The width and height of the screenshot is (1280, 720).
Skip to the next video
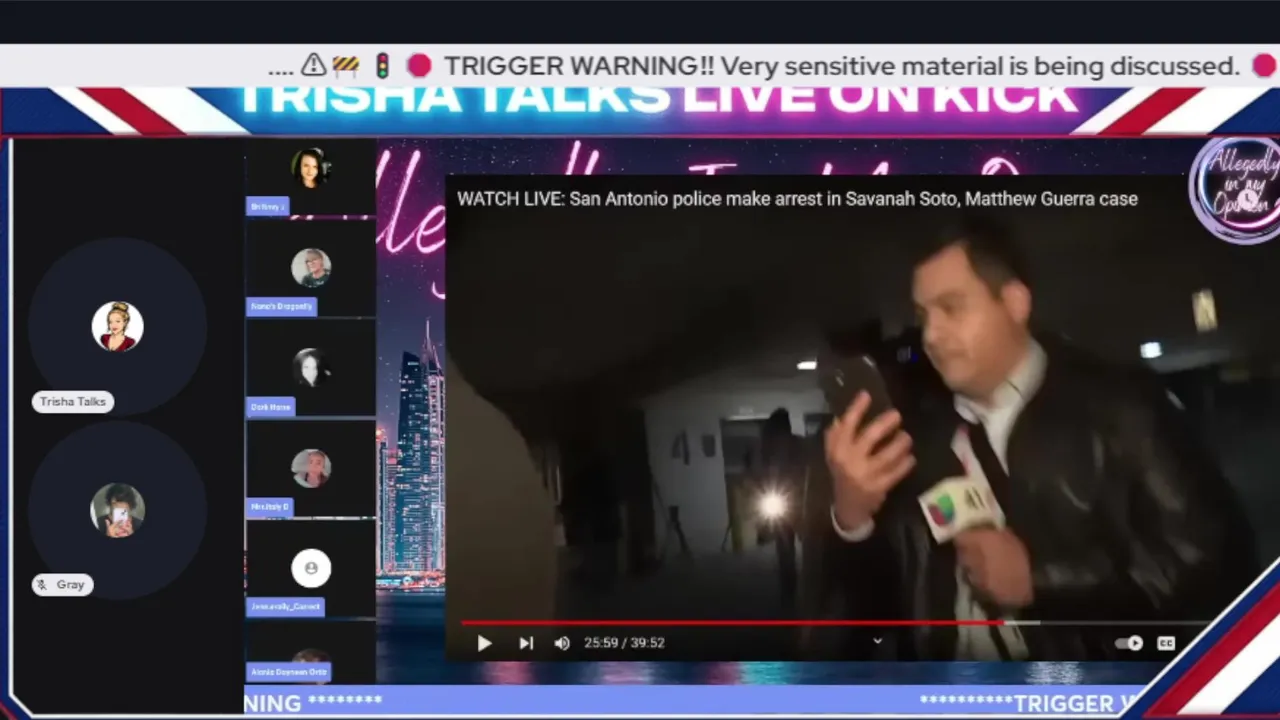[x=526, y=643]
